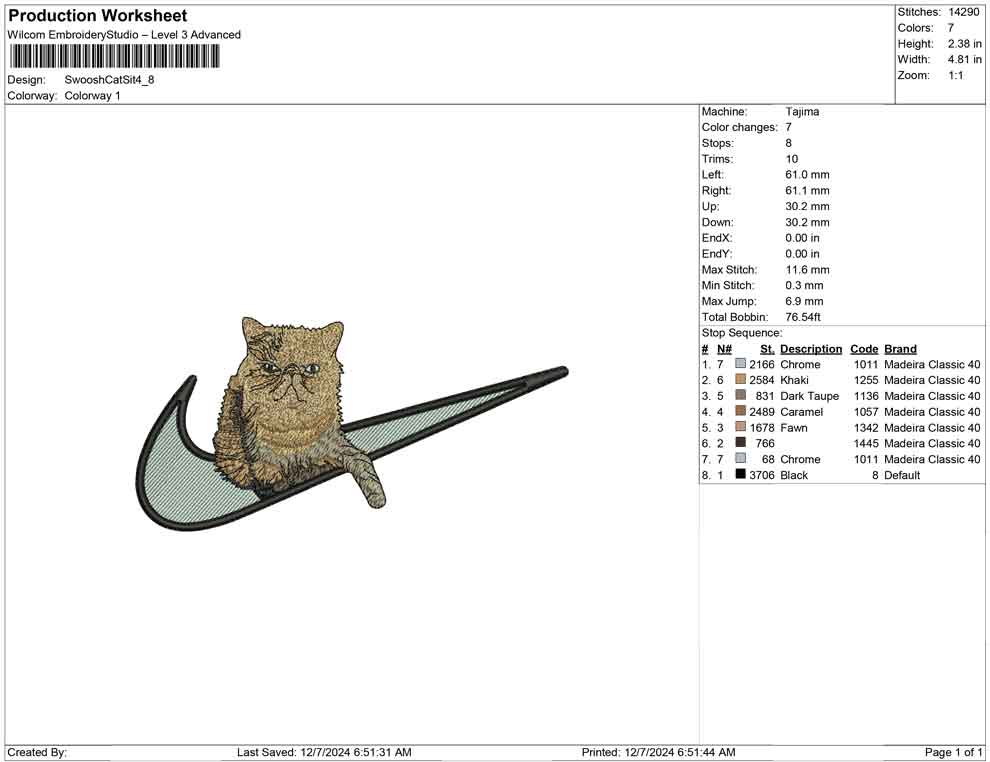Viewport: 990px width, 762px height.
Task: Click the Chrome swatch beside 68 stitches
Action: [741, 458]
